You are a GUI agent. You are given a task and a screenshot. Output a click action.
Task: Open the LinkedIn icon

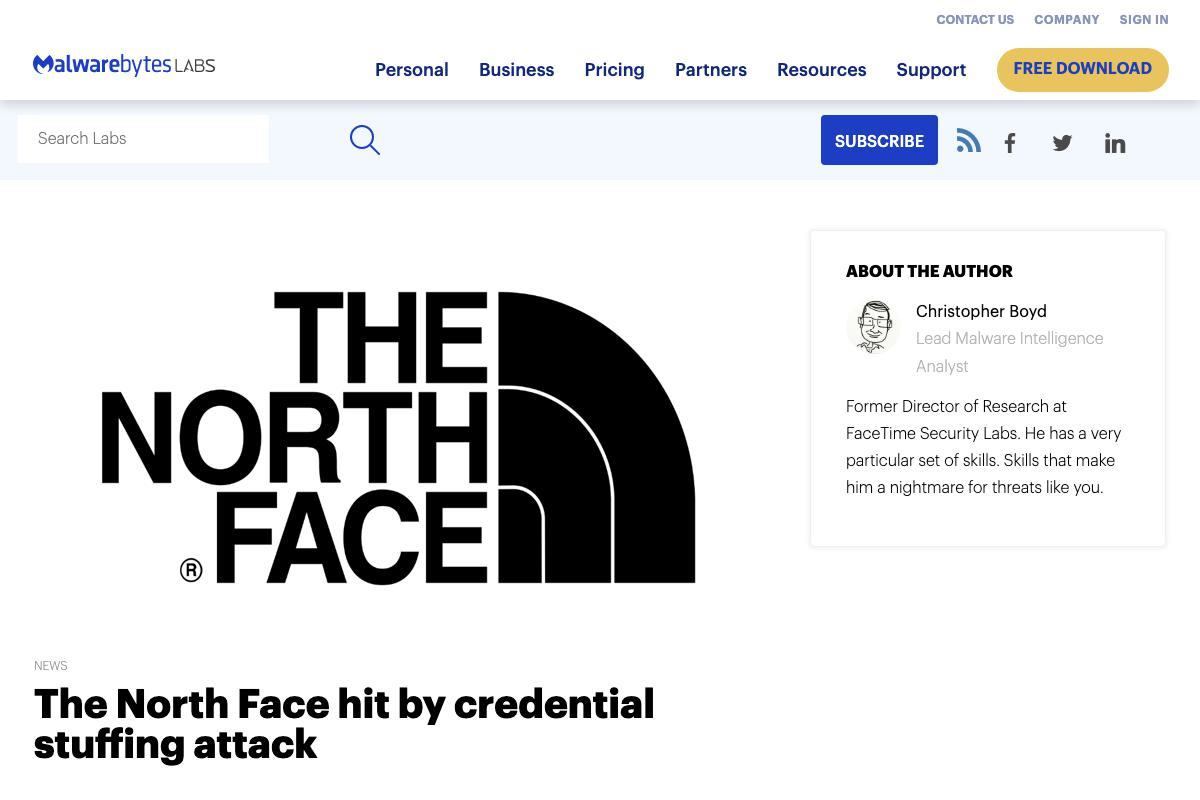(x=1115, y=143)
